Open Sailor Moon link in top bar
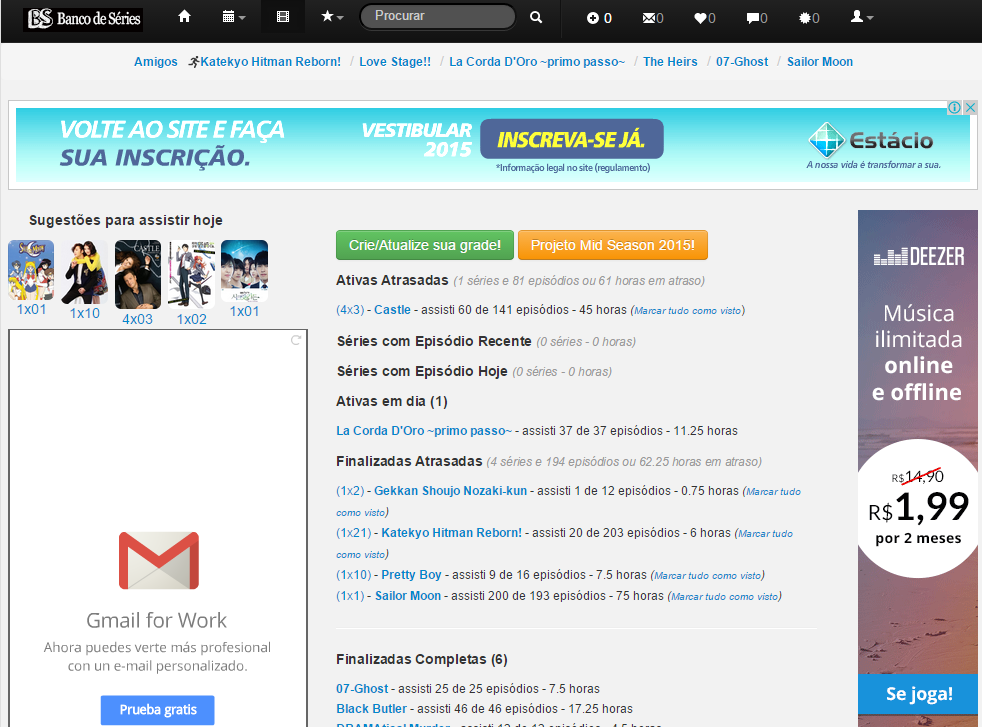 point(820,61)
